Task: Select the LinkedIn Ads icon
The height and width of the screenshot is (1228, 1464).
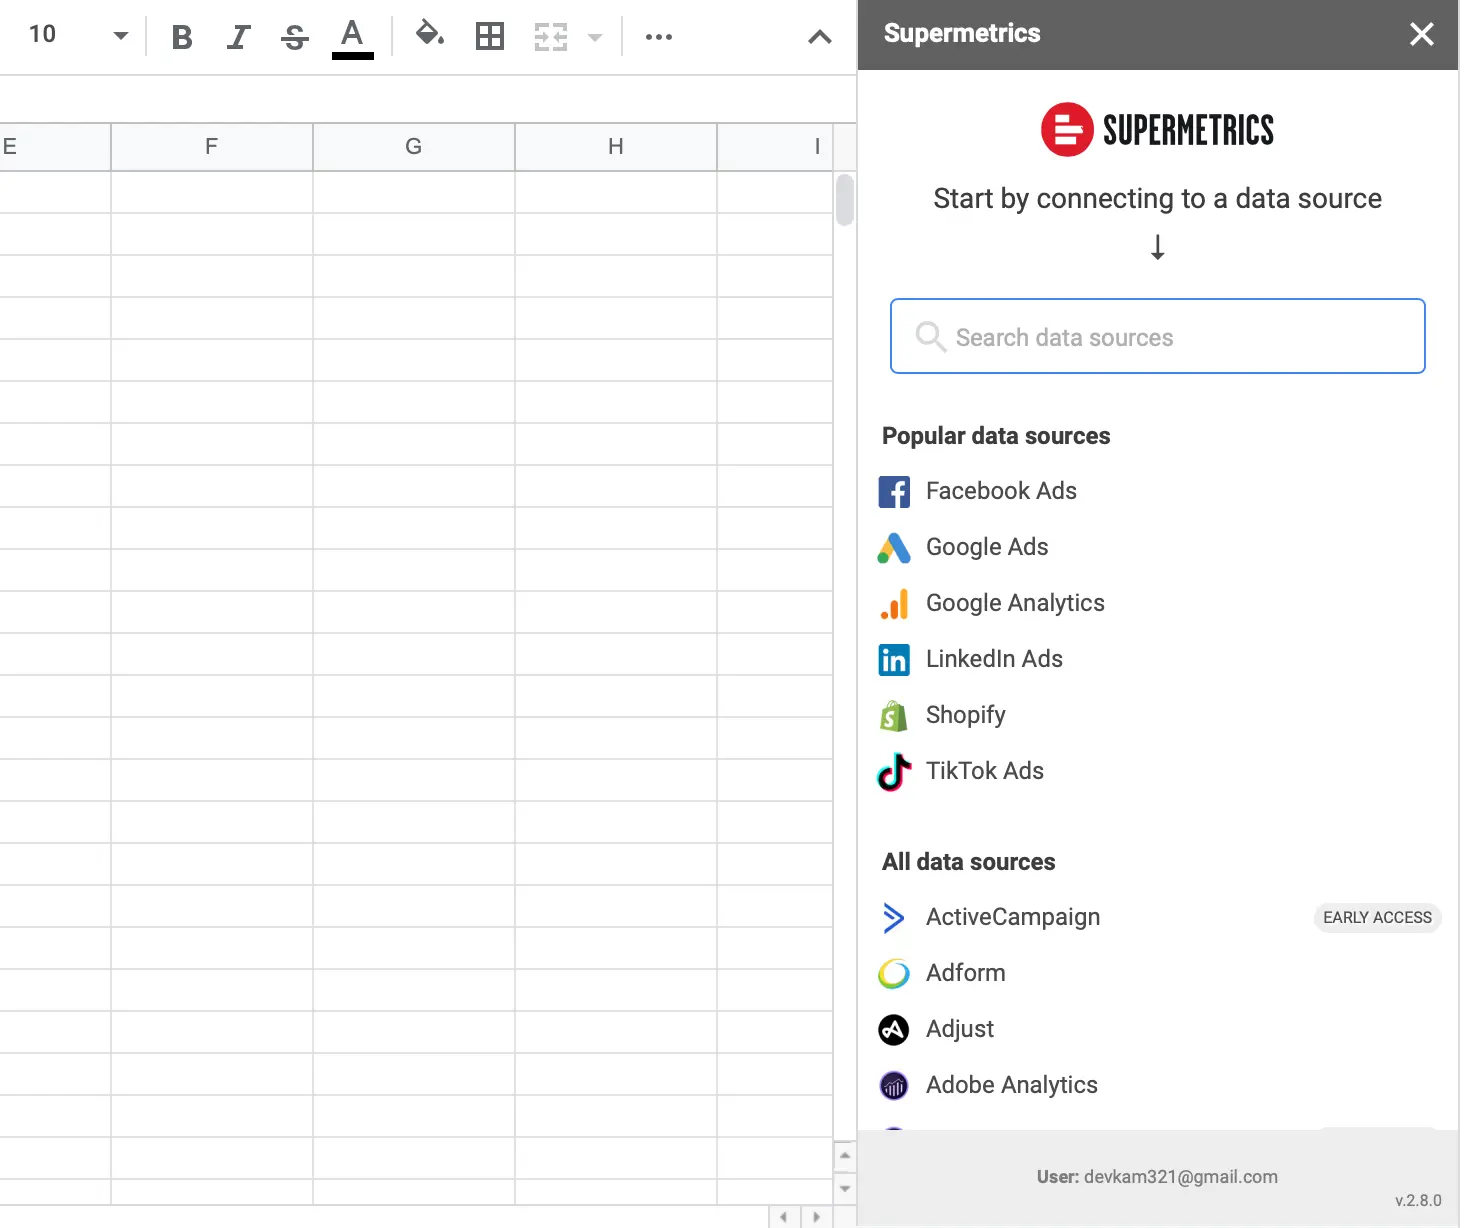Action: (894, 659)
